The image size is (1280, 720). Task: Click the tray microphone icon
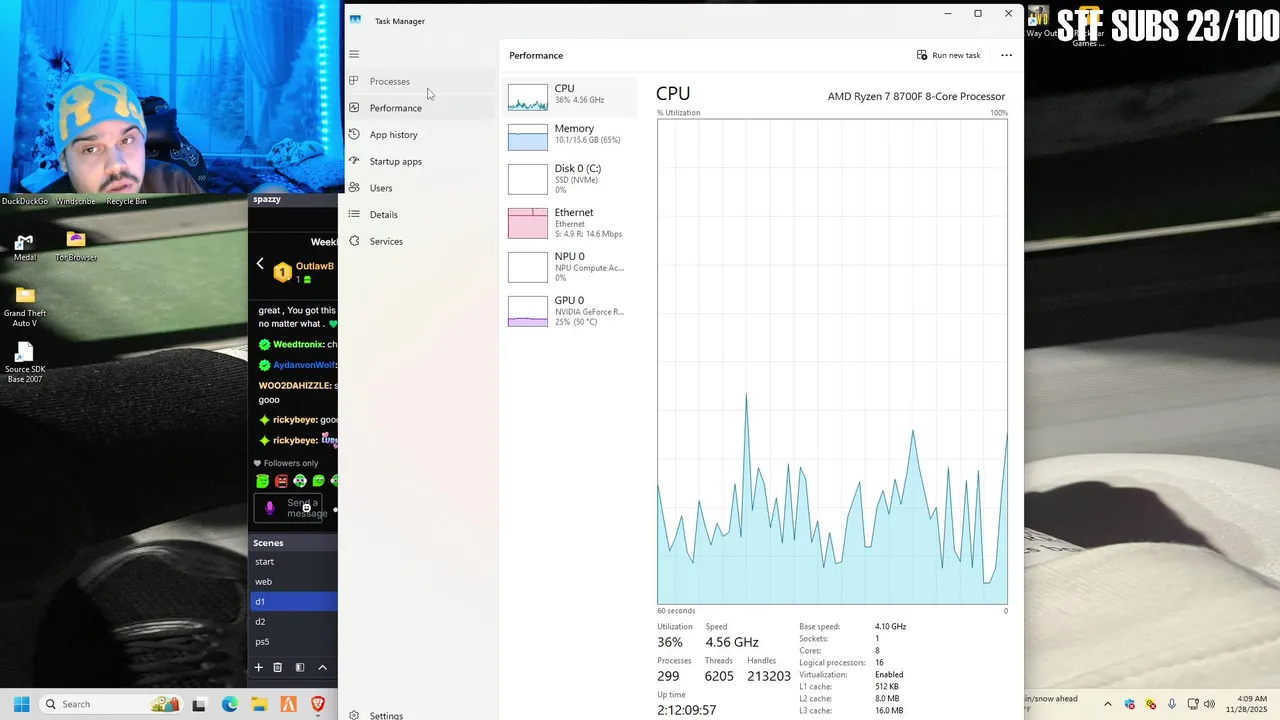(1172, 704)
